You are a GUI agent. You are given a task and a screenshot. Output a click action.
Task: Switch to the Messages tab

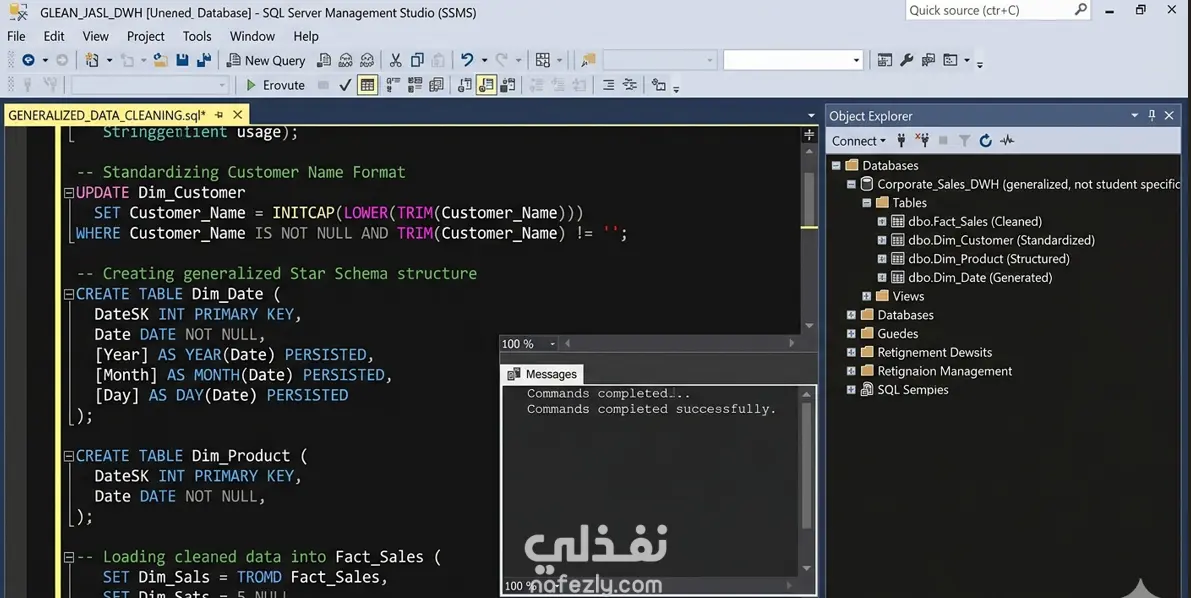click(x=543, y=374)
